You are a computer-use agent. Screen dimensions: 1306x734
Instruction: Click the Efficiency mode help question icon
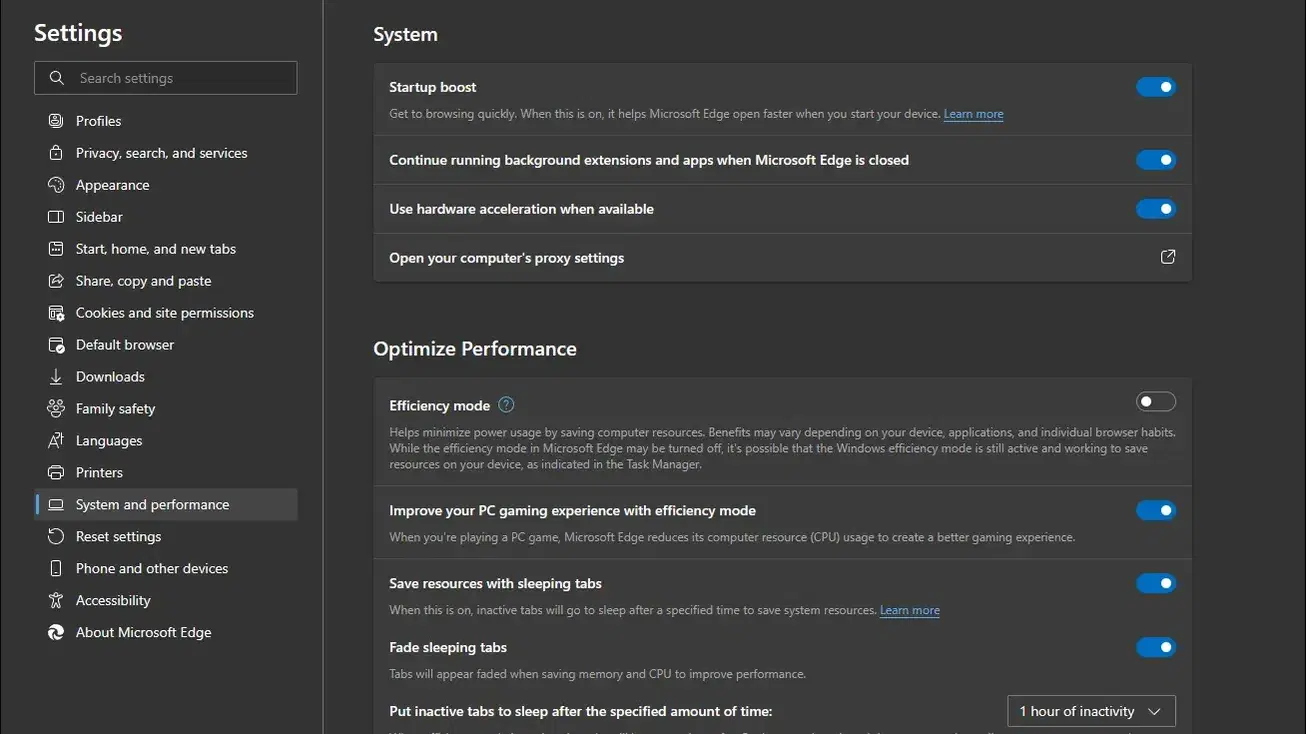click(506, 405)
